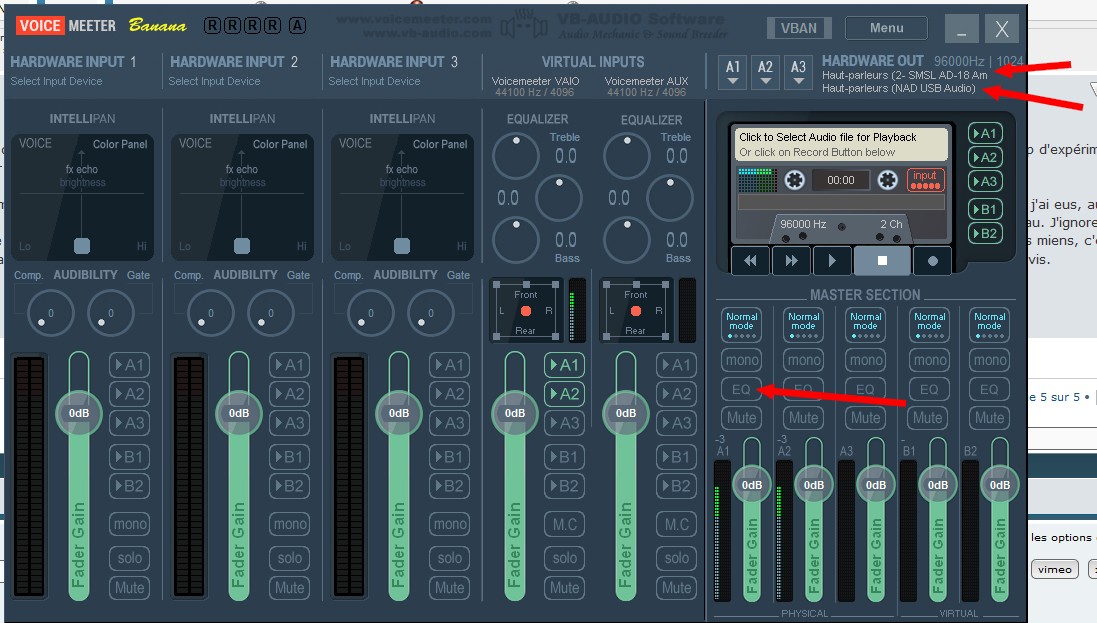Click the recorder 00:00 time display
The width and height of the screenshot is (1097, 623).
[840, 180]
